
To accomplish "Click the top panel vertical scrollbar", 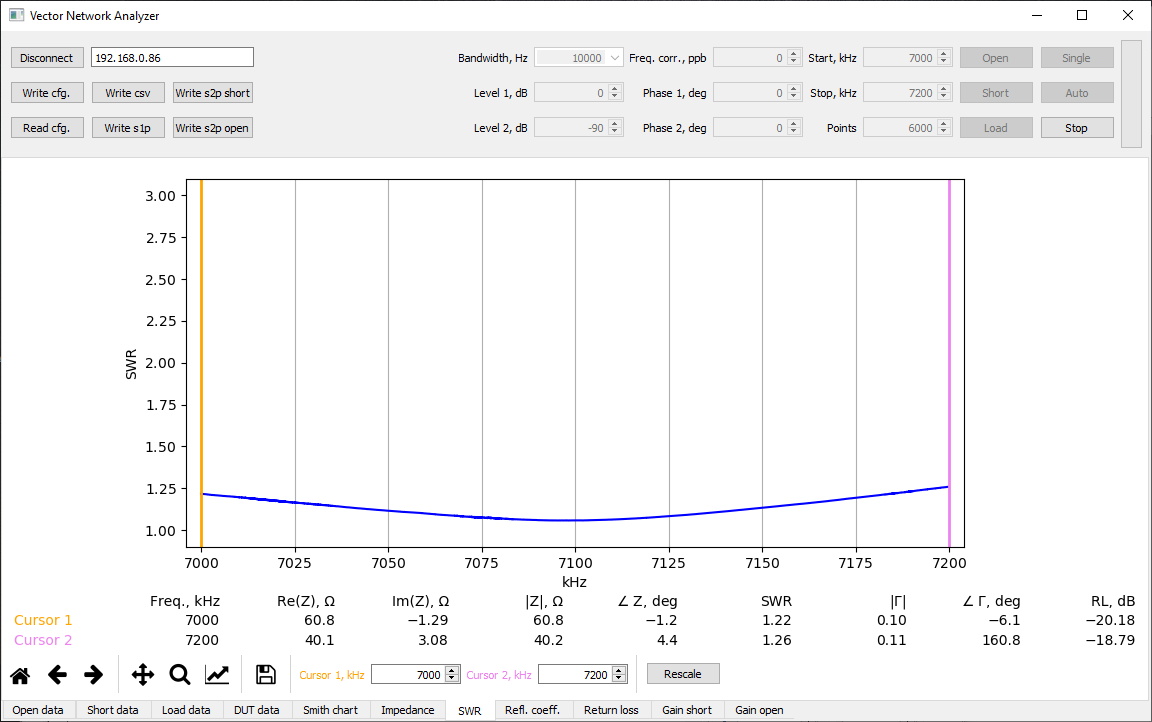I will pos(1131,94).
